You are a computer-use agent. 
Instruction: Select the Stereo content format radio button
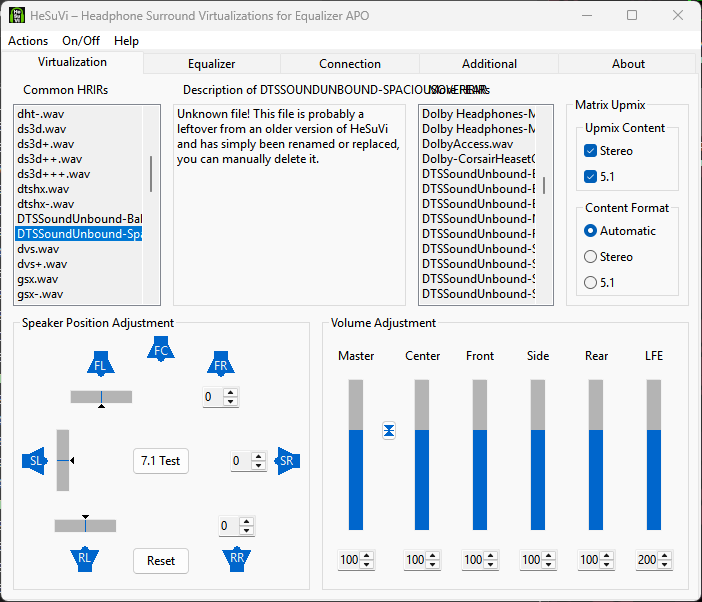coord(590,257)
